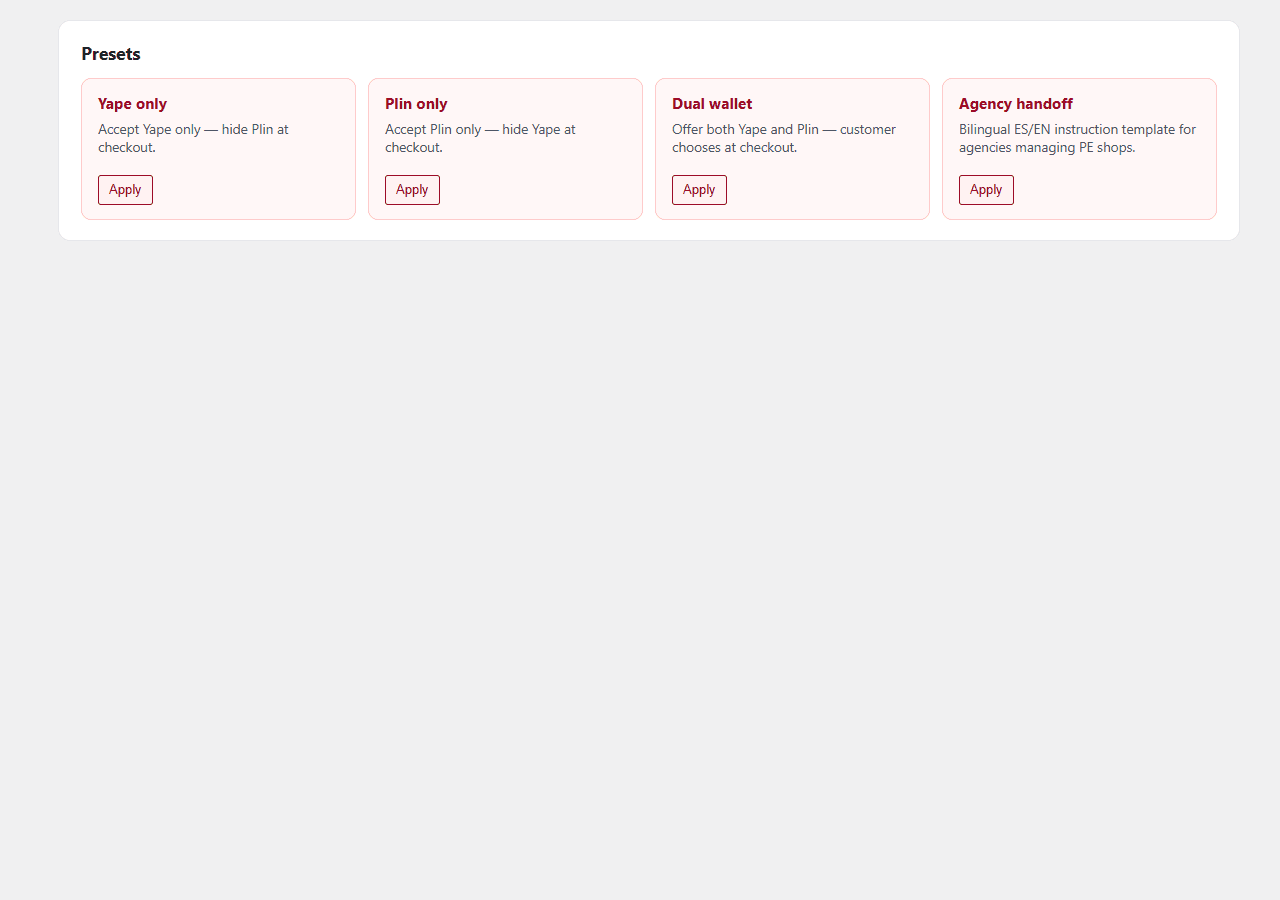Apply the Dual wallet preset

coord(699,190)
